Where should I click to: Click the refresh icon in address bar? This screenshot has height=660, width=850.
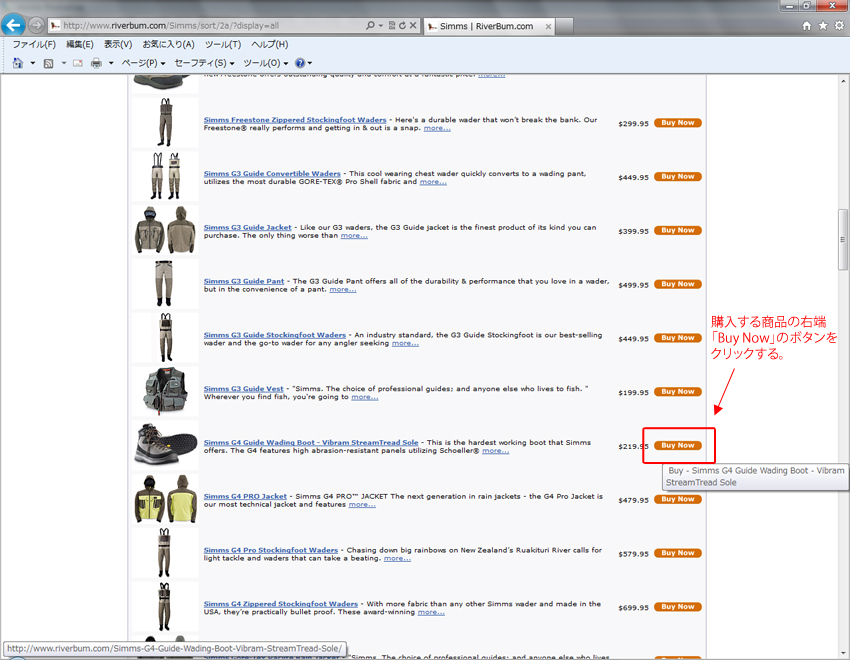402,25
